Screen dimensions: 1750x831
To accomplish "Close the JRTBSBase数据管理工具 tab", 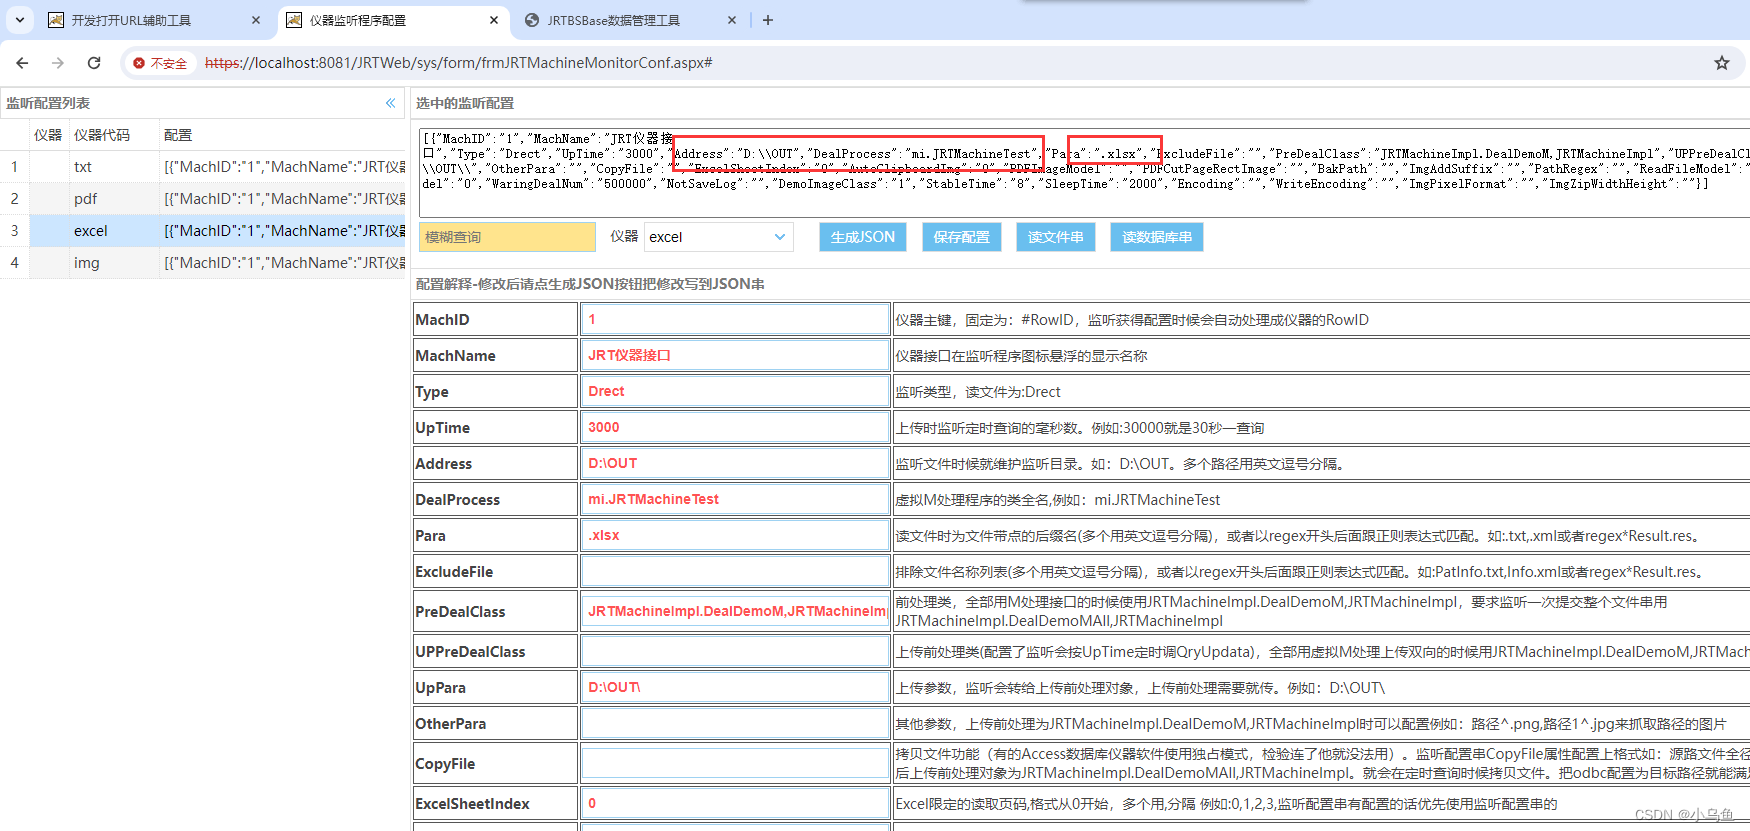I will [732, 20].
